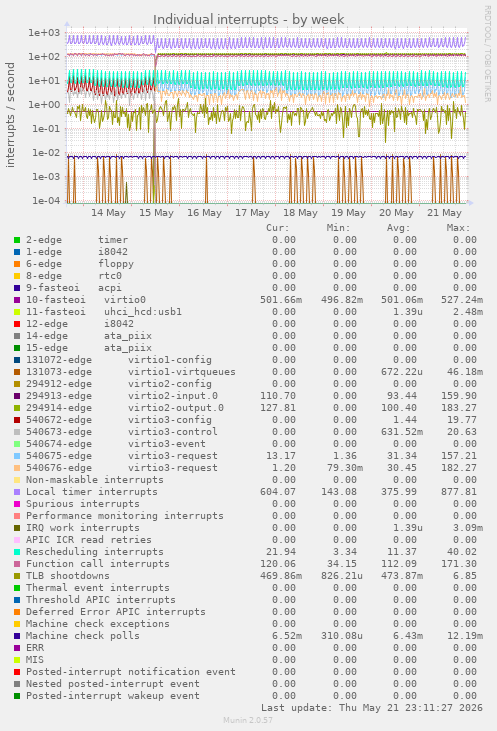Click the 'virtio3-event' legend label
The height and width of the screenshot is (731, 497).
click(167, 444)
